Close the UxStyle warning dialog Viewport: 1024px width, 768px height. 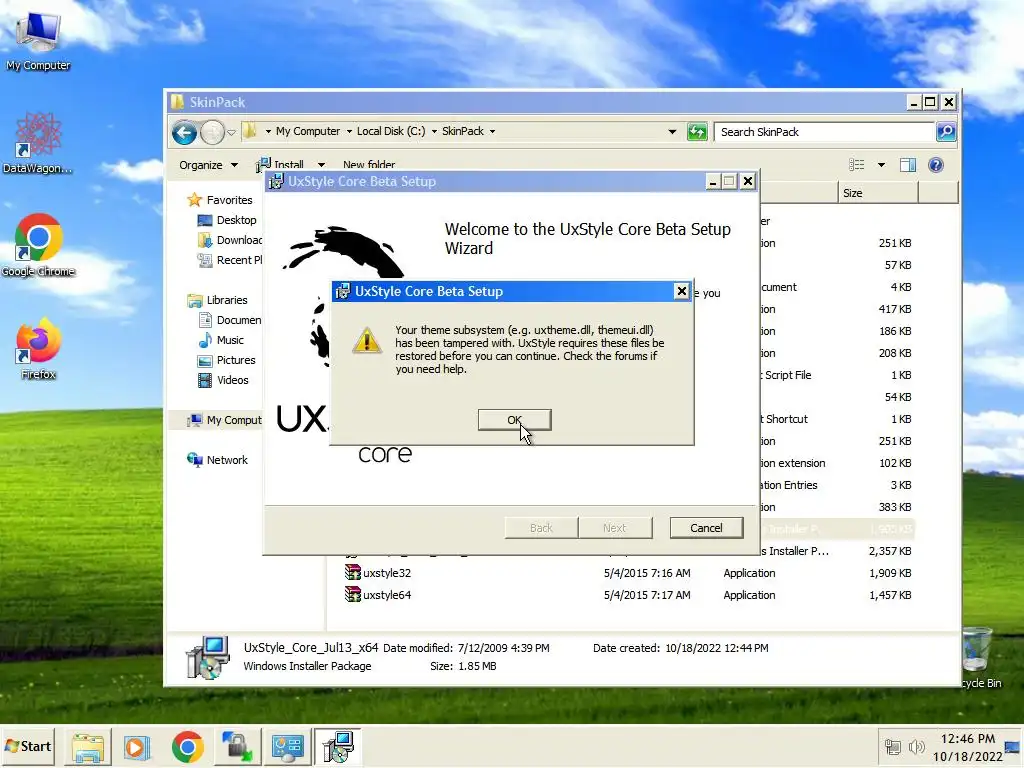tap(681, 291)
